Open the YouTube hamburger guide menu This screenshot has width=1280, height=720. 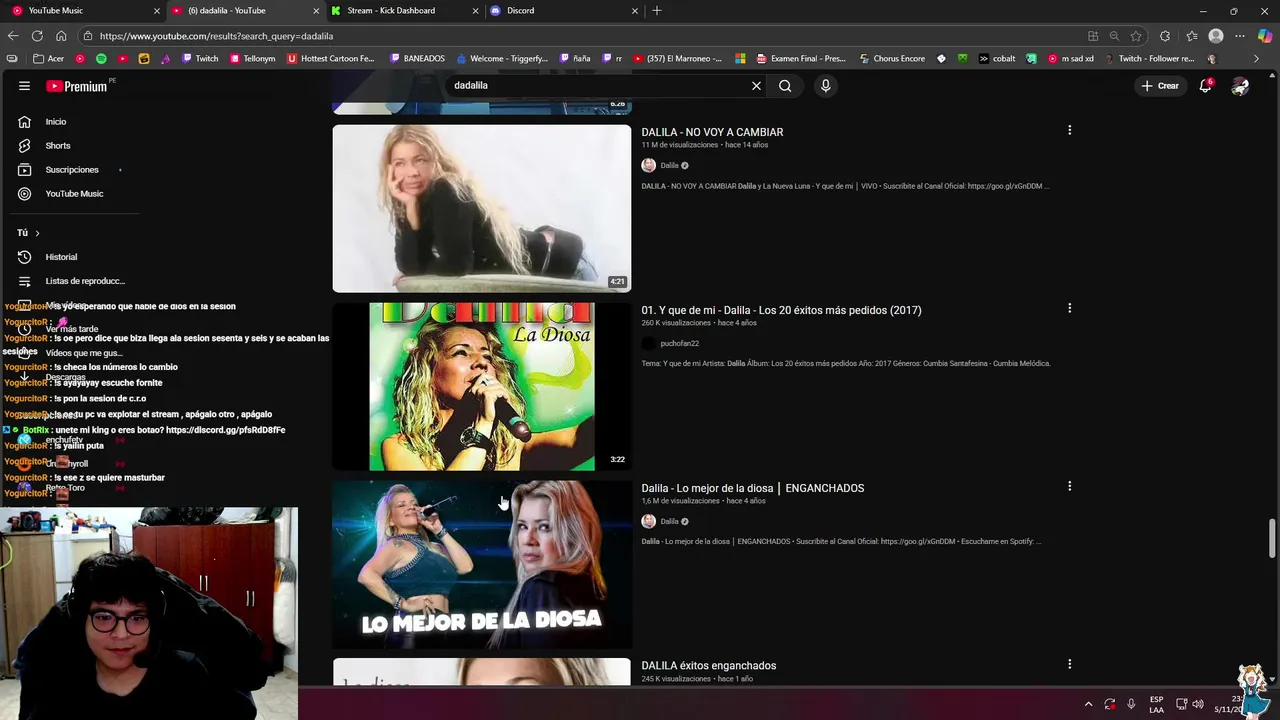pyautogui.click(x=24, y=86)
